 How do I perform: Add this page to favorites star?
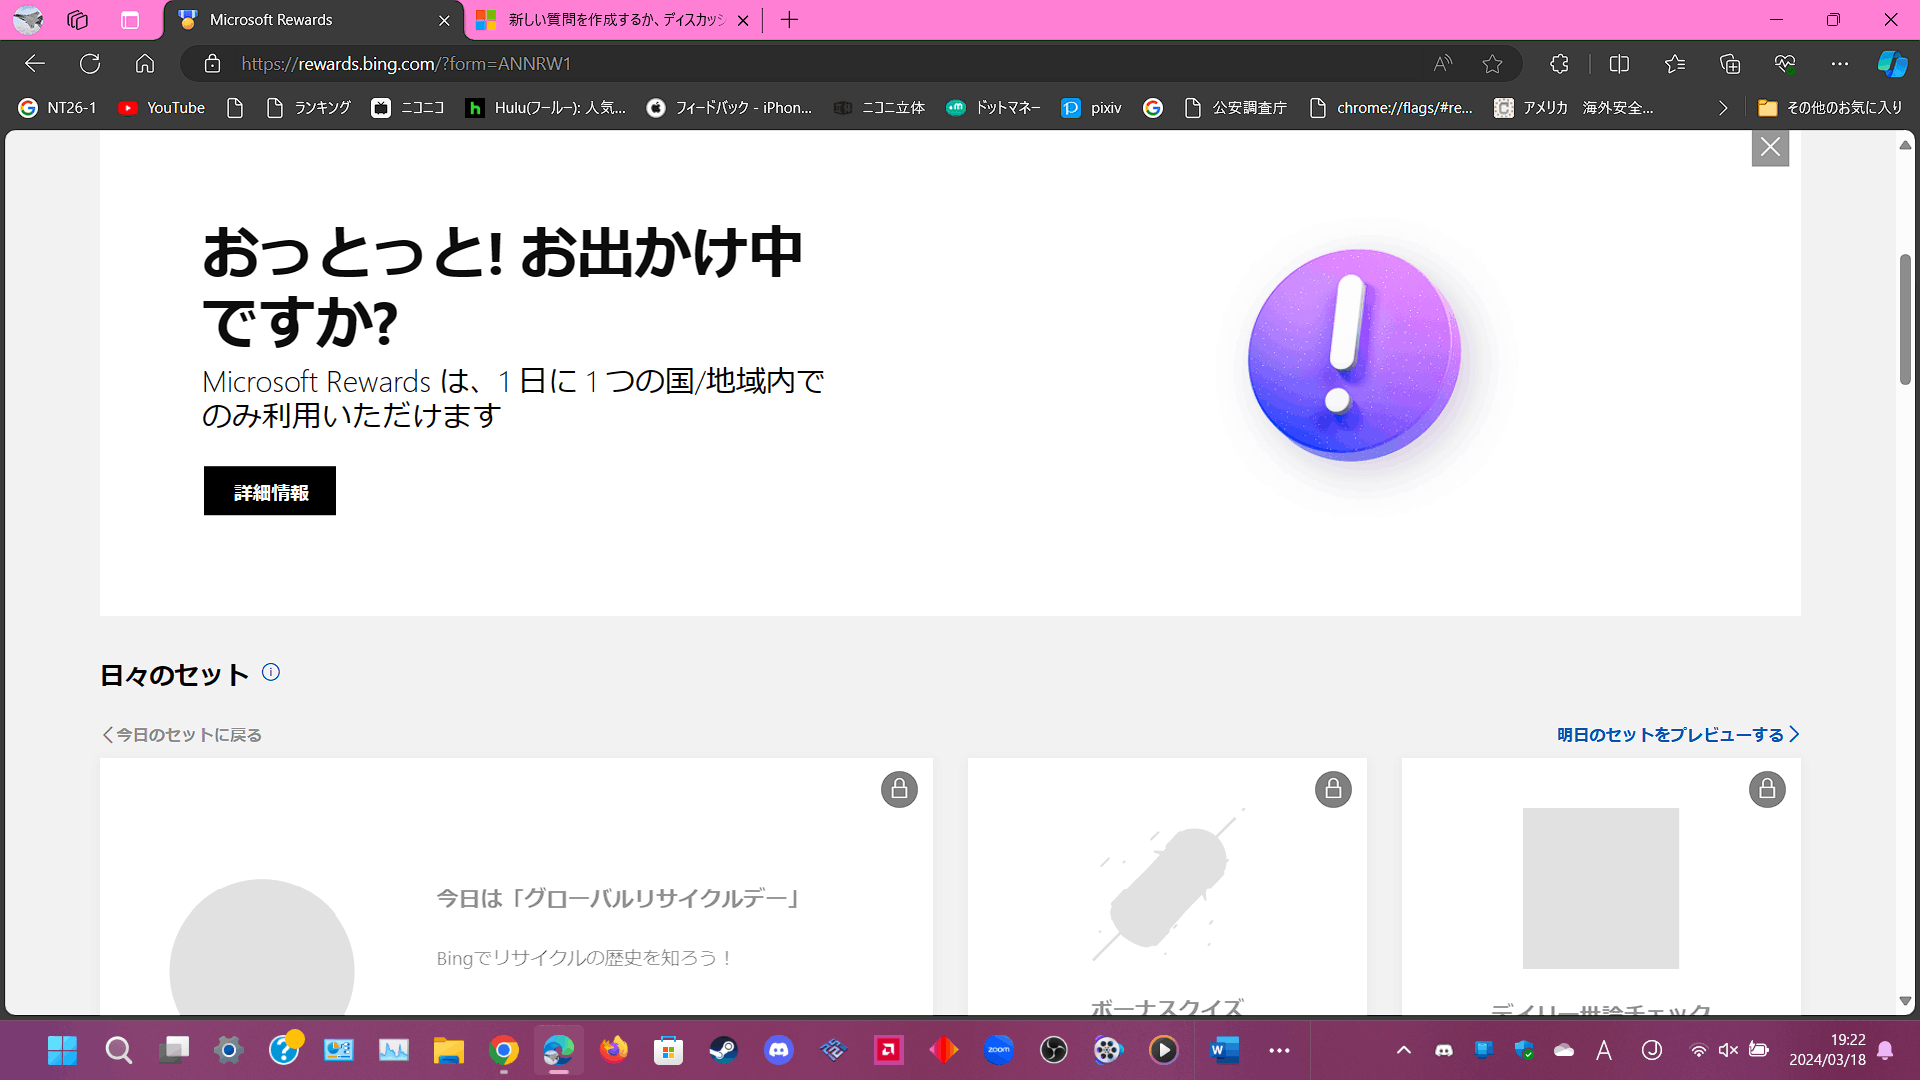coord(1492,64)
